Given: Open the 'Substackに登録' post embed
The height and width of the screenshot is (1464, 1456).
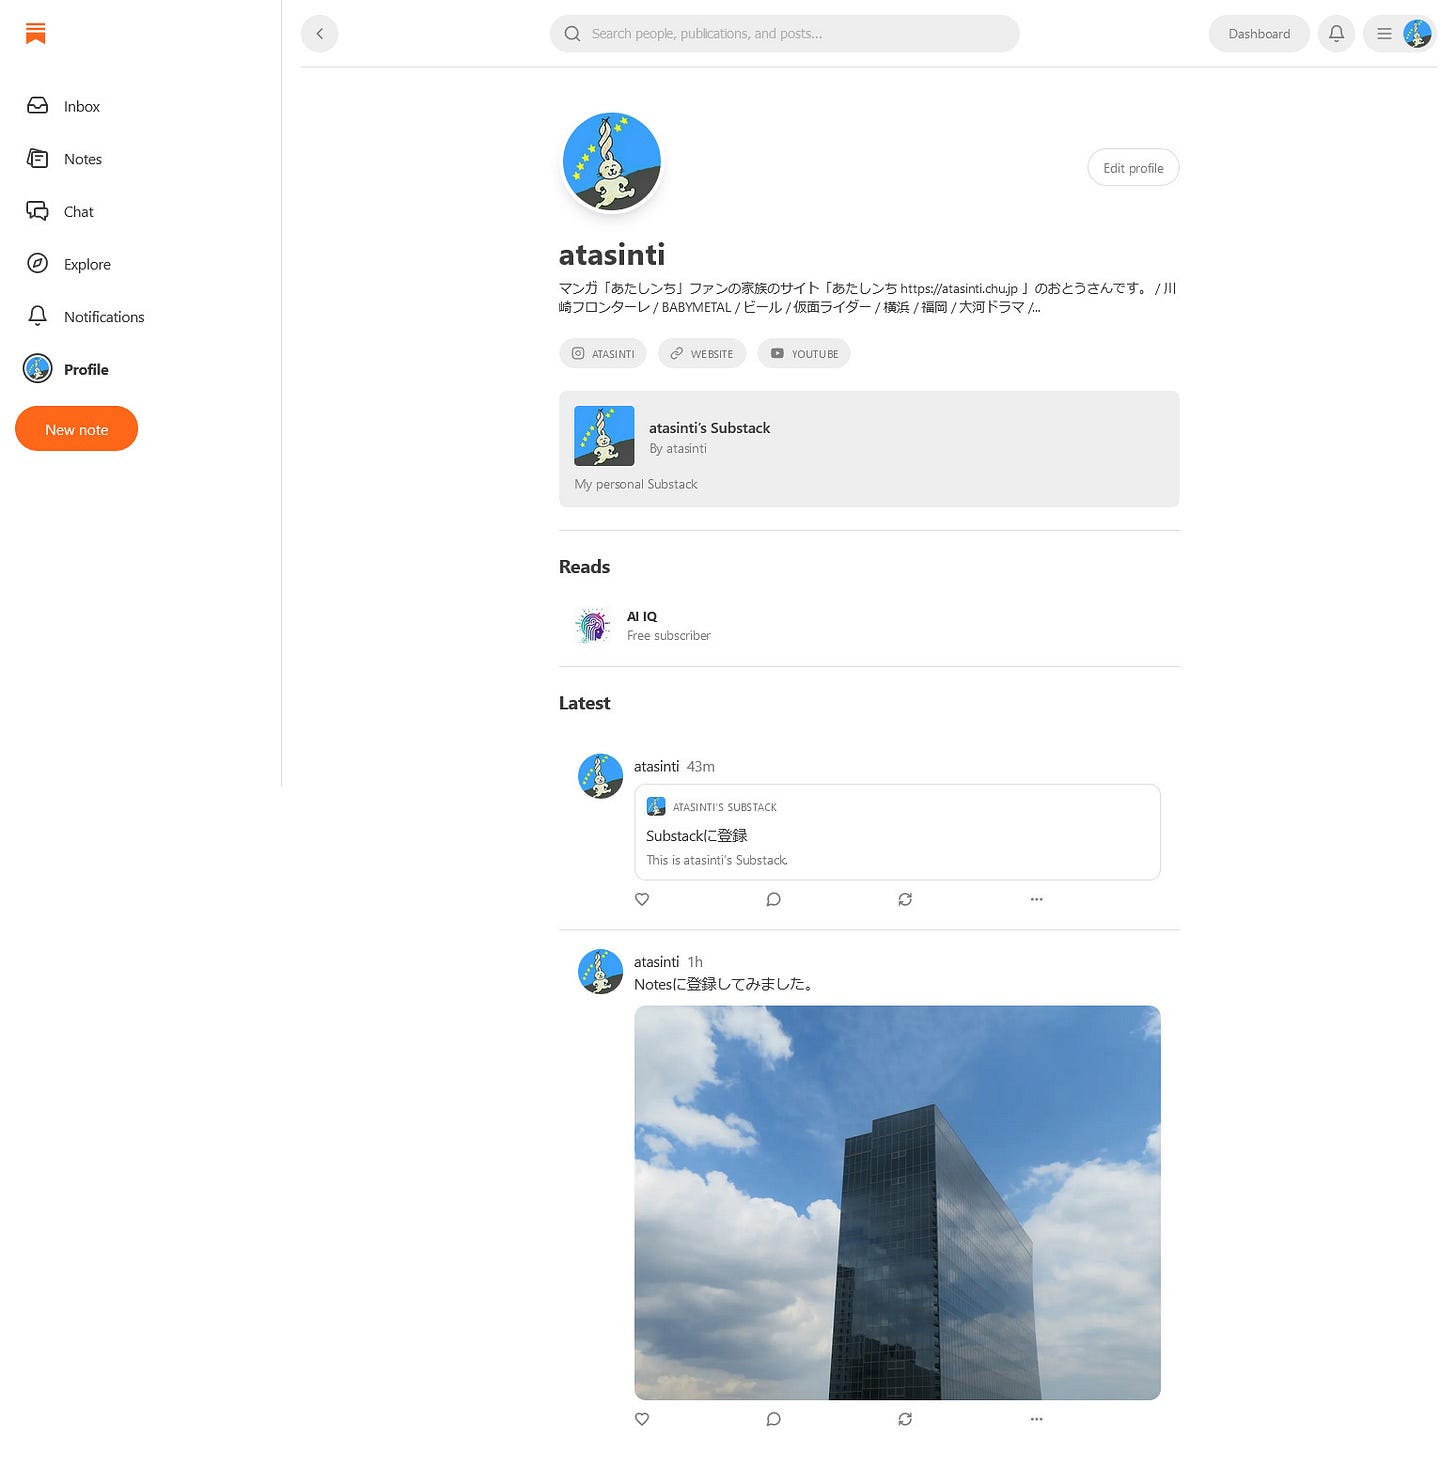Looking at the screenshot, I should pyautogui.click(x=897, y=832).
